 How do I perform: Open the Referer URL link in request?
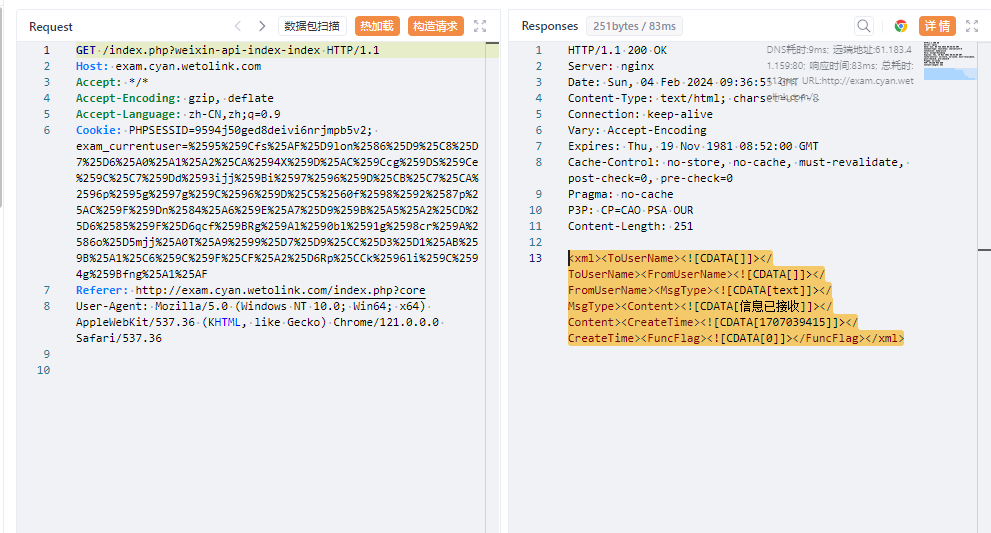click(280, 290)
